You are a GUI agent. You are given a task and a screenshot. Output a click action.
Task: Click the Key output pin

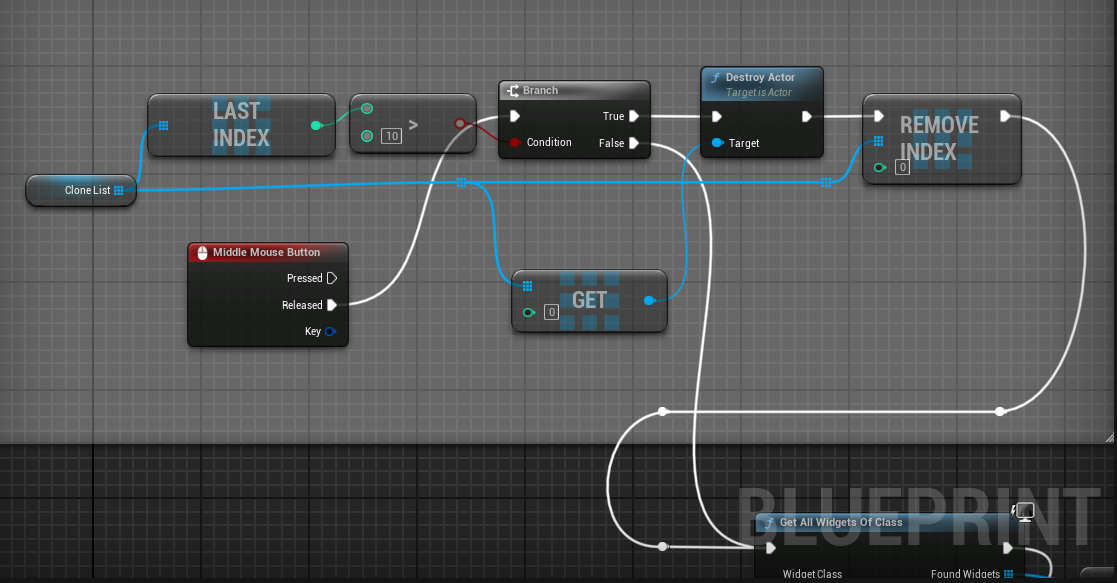pos(330,331)
